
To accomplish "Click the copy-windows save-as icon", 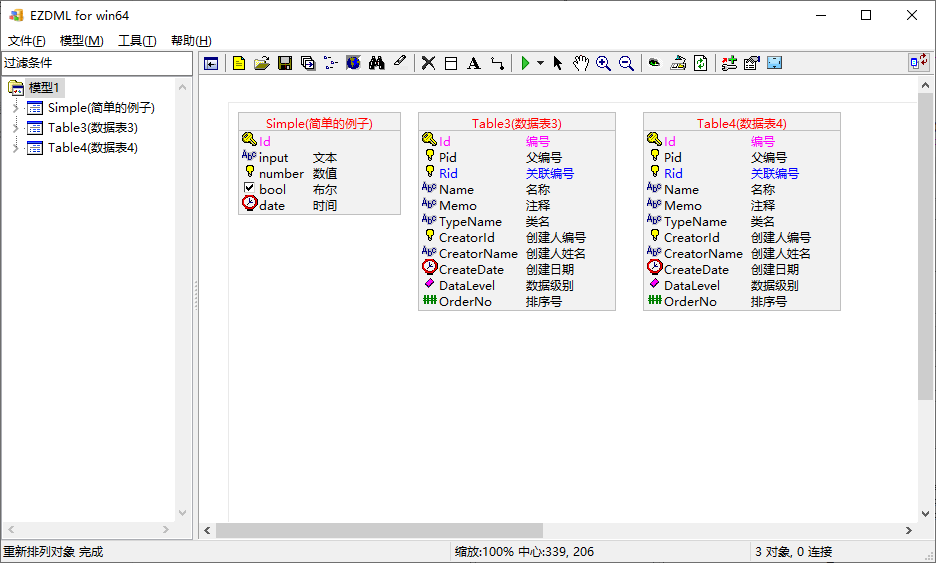I will (308, 63).
